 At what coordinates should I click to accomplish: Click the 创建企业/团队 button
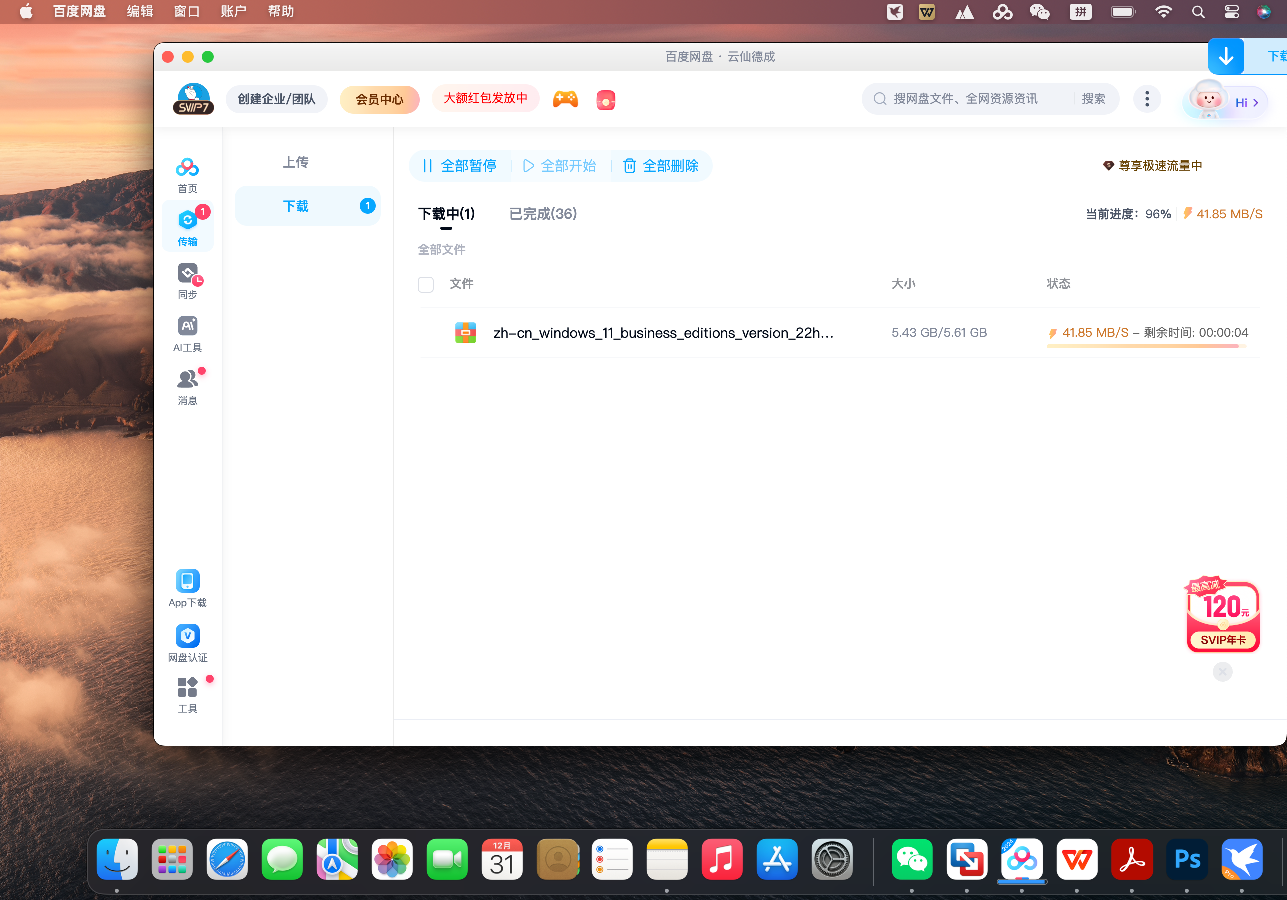coord(277,99)
